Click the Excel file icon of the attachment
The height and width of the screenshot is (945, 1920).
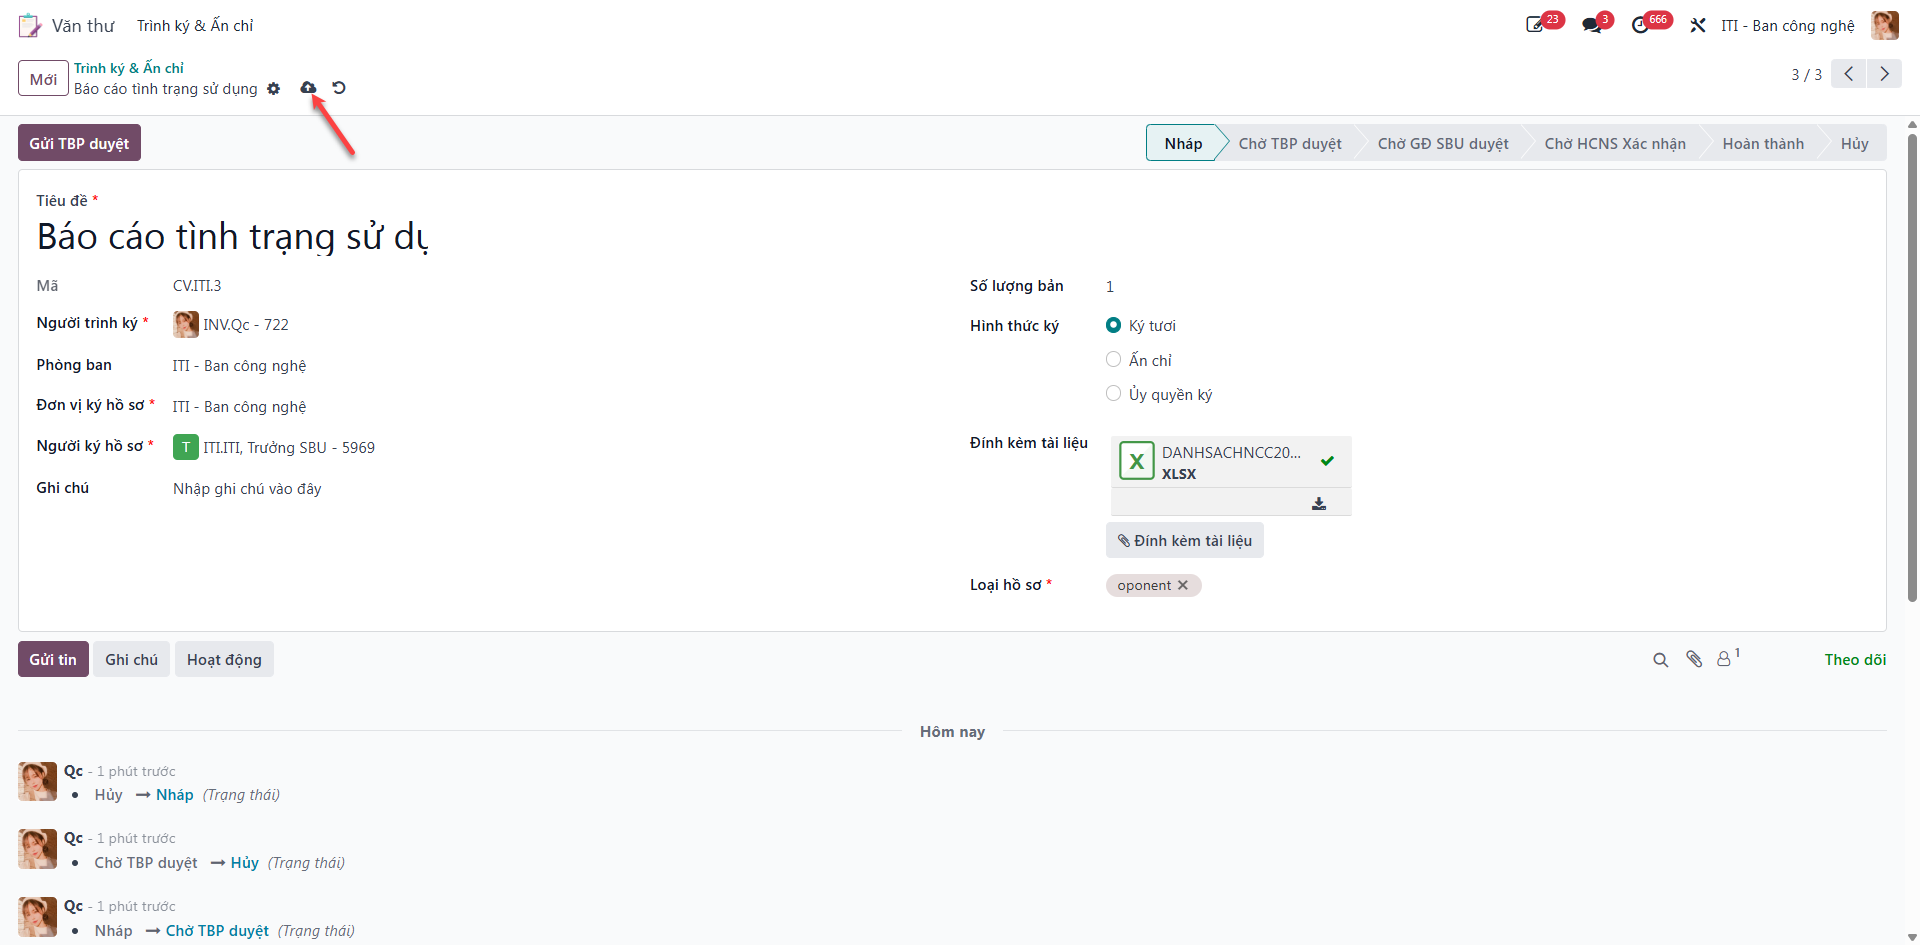click(x=1137, y=461)
